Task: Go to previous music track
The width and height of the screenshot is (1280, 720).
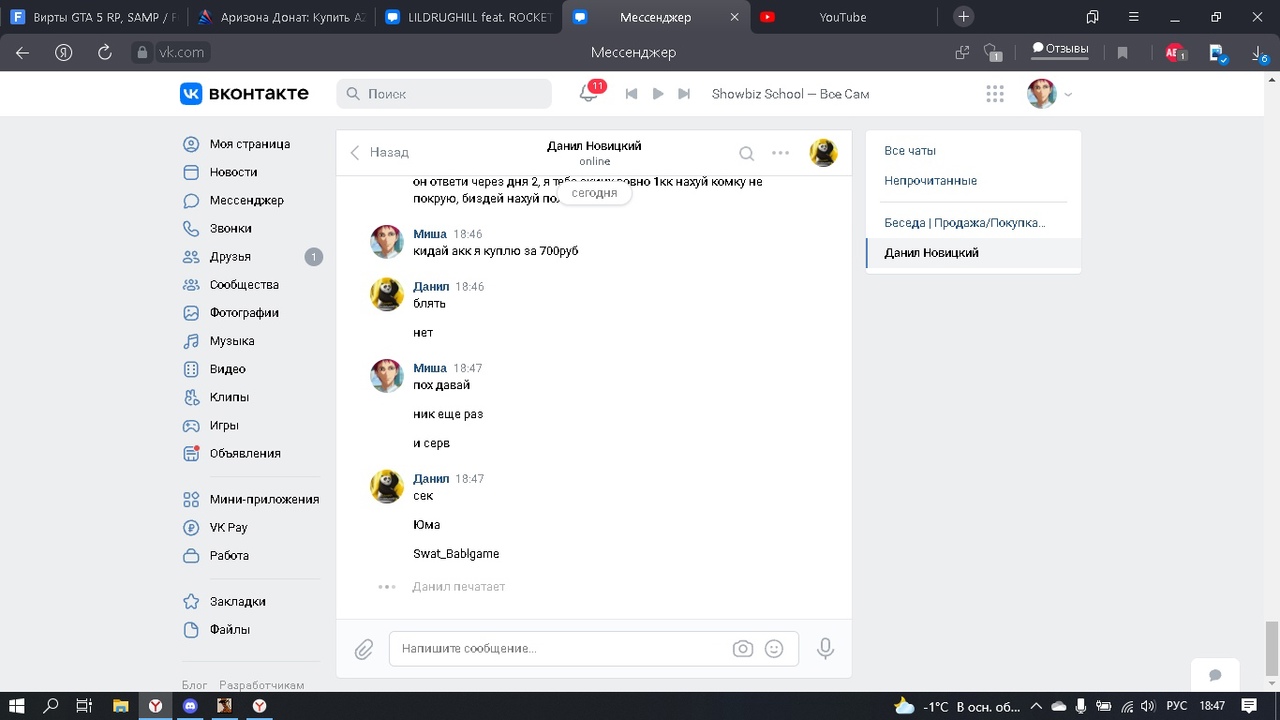Action: (631, 94)
